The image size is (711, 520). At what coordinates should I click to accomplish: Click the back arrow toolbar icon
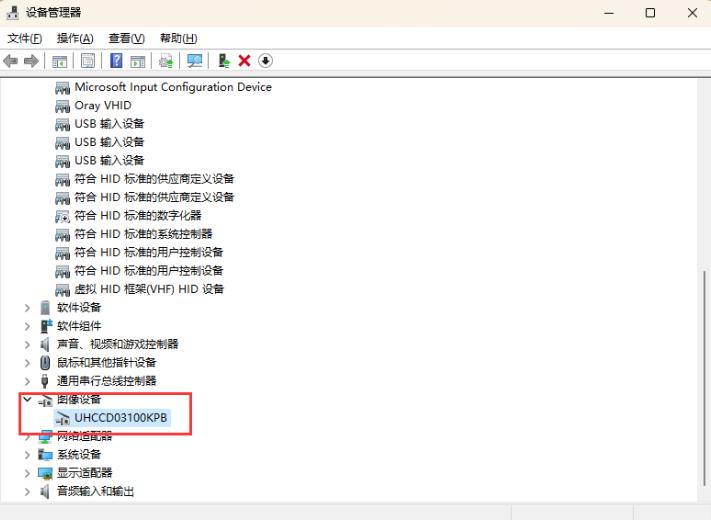pyautogui.click(x=11, y=61)
